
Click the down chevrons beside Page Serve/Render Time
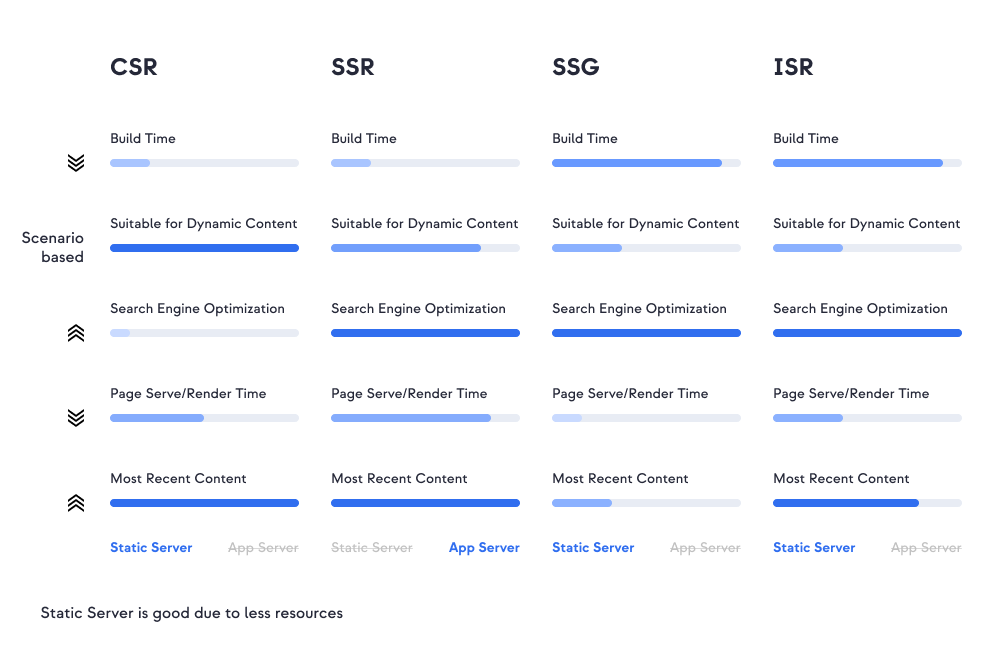(76, 418)
